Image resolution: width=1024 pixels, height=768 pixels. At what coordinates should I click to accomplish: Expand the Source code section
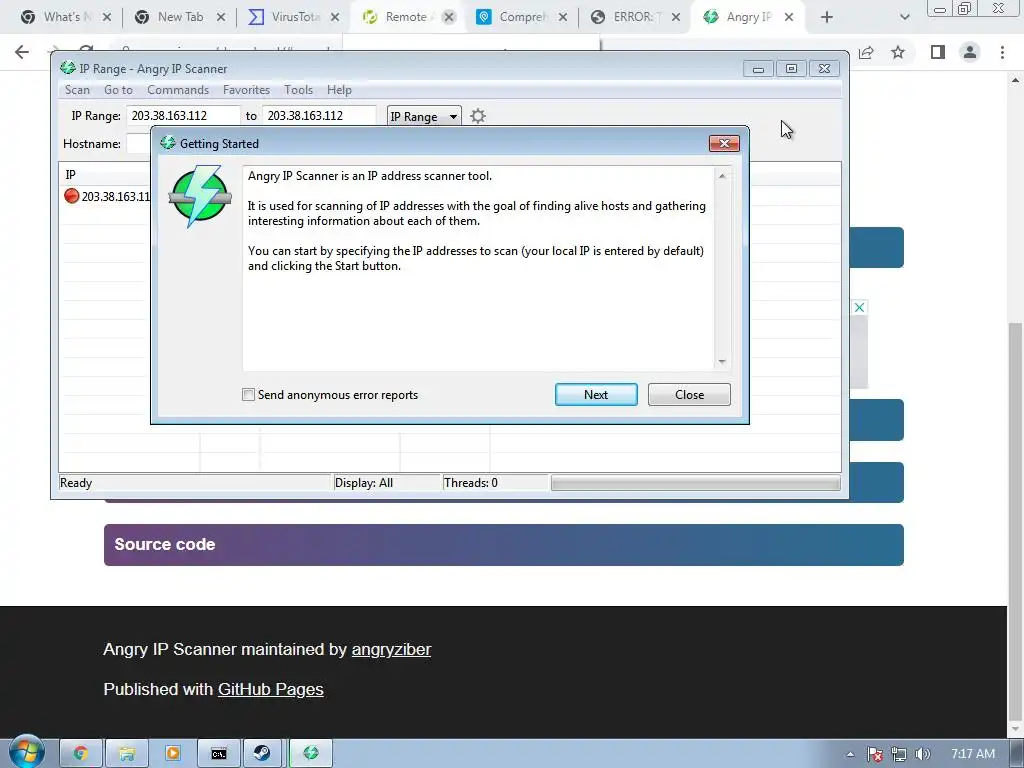(x=504, y=545)
